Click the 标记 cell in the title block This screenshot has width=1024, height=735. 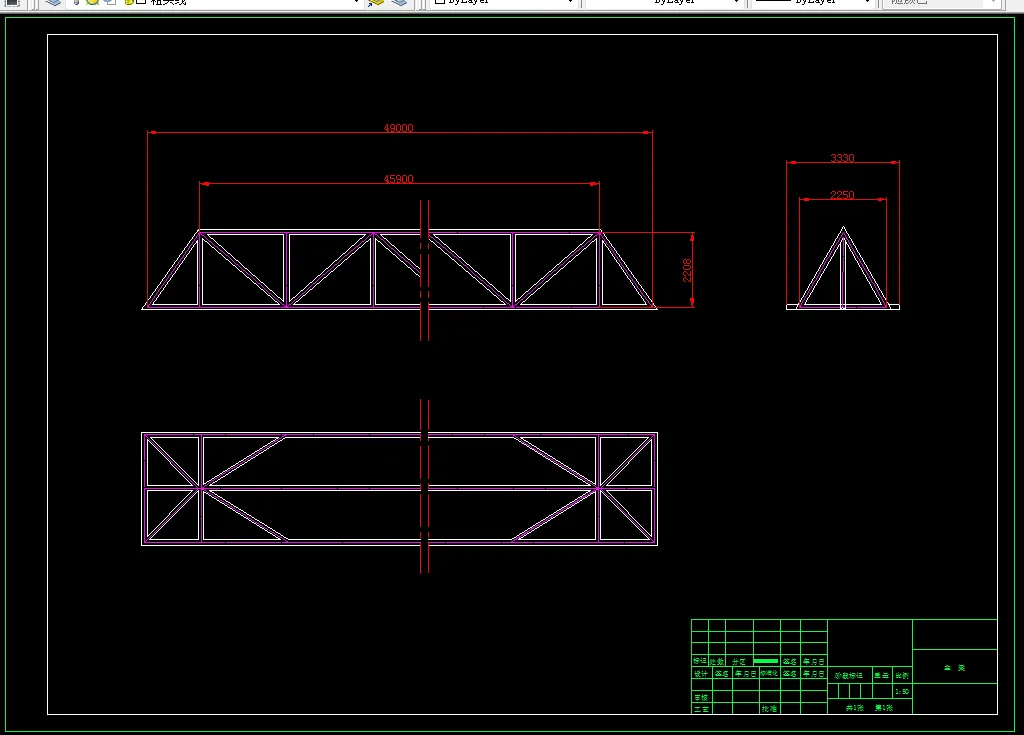pyautogui.click(x=699, y=661)
